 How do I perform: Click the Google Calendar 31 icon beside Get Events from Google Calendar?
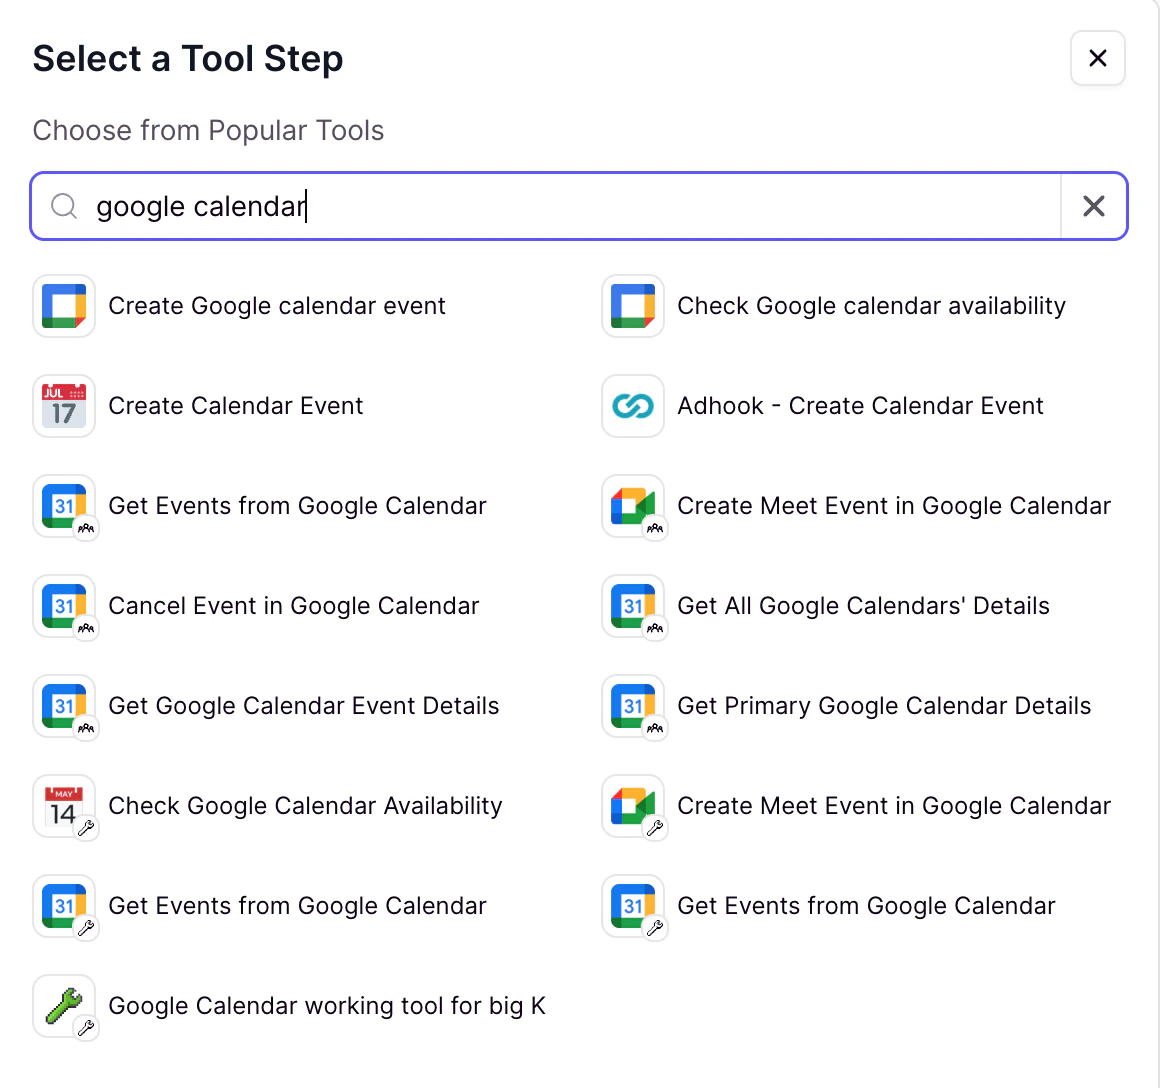click(63, 506)
